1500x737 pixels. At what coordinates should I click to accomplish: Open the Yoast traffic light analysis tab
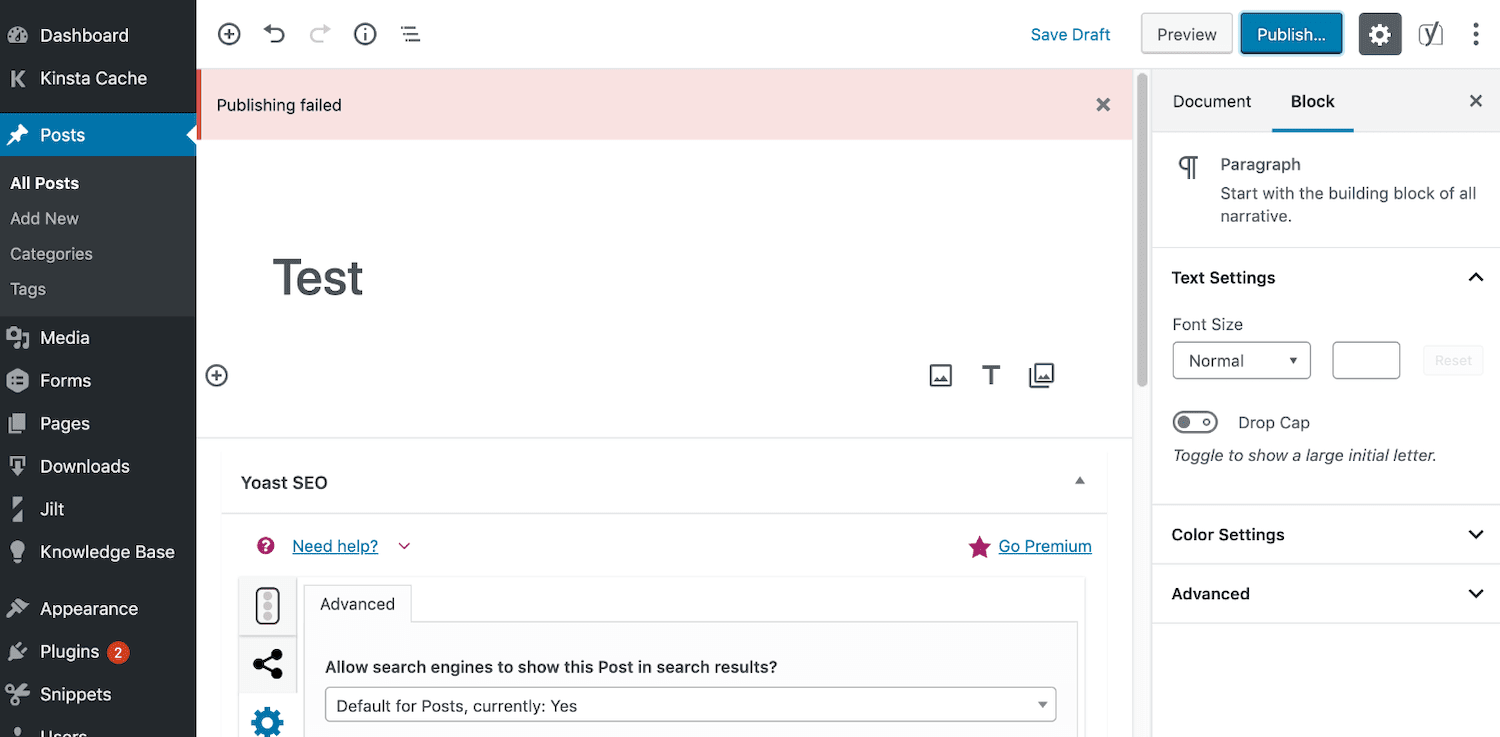267,605
